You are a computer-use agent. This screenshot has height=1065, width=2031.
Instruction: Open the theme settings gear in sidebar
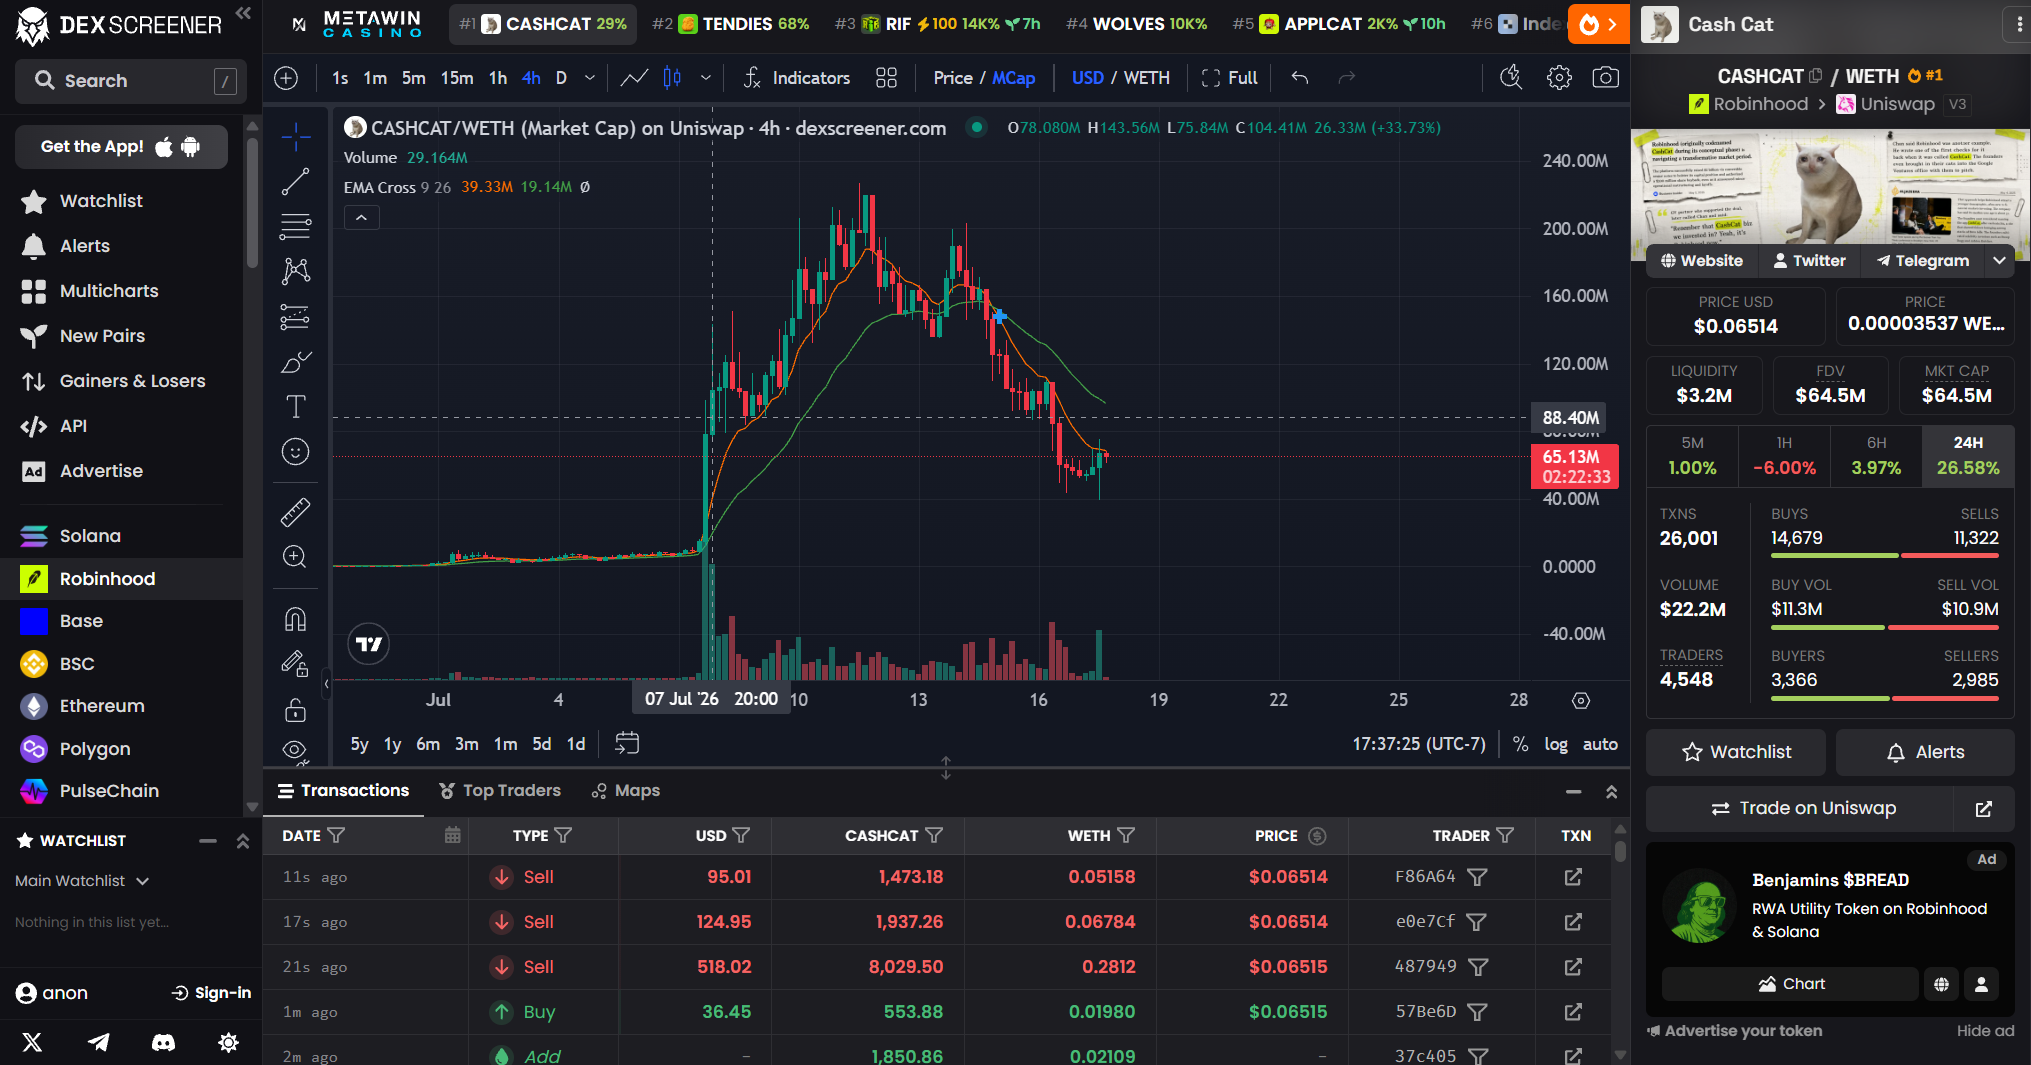[228, 1042]
